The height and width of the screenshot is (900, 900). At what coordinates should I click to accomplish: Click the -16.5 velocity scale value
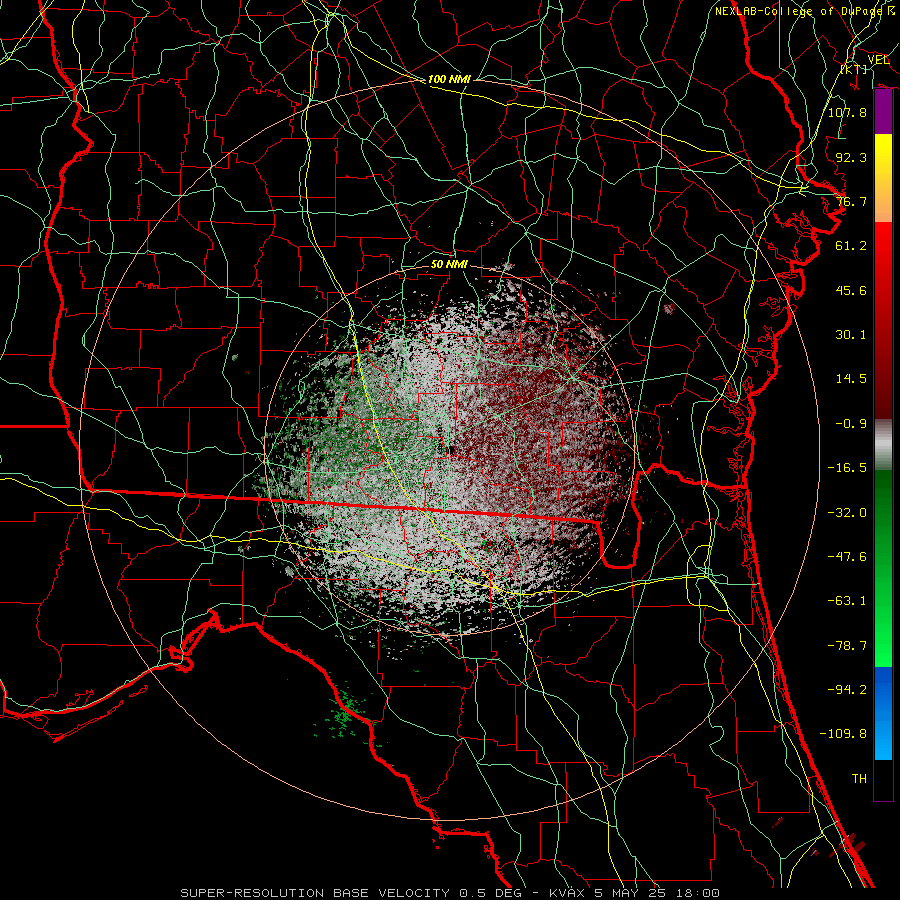pyautogui.click(x=847, y=468)
